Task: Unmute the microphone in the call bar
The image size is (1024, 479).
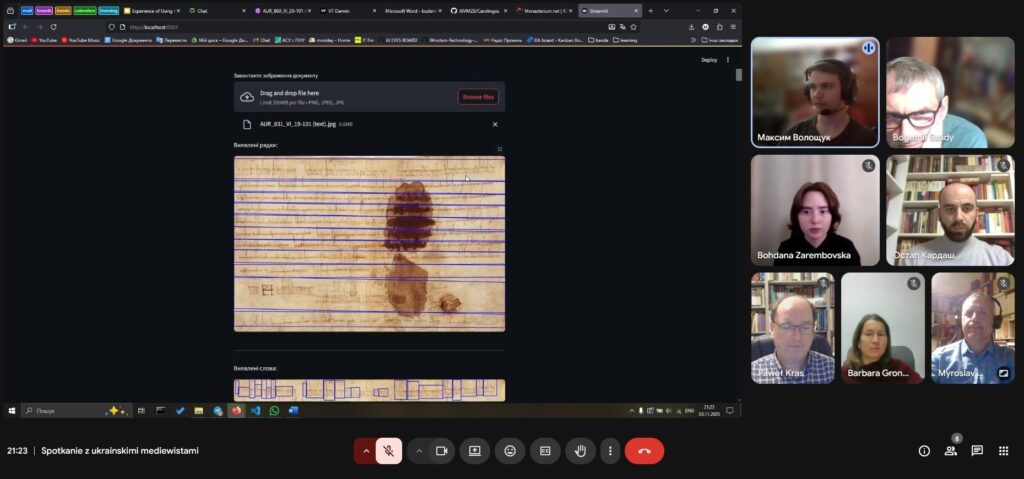Action: click(x=389, y=451)
